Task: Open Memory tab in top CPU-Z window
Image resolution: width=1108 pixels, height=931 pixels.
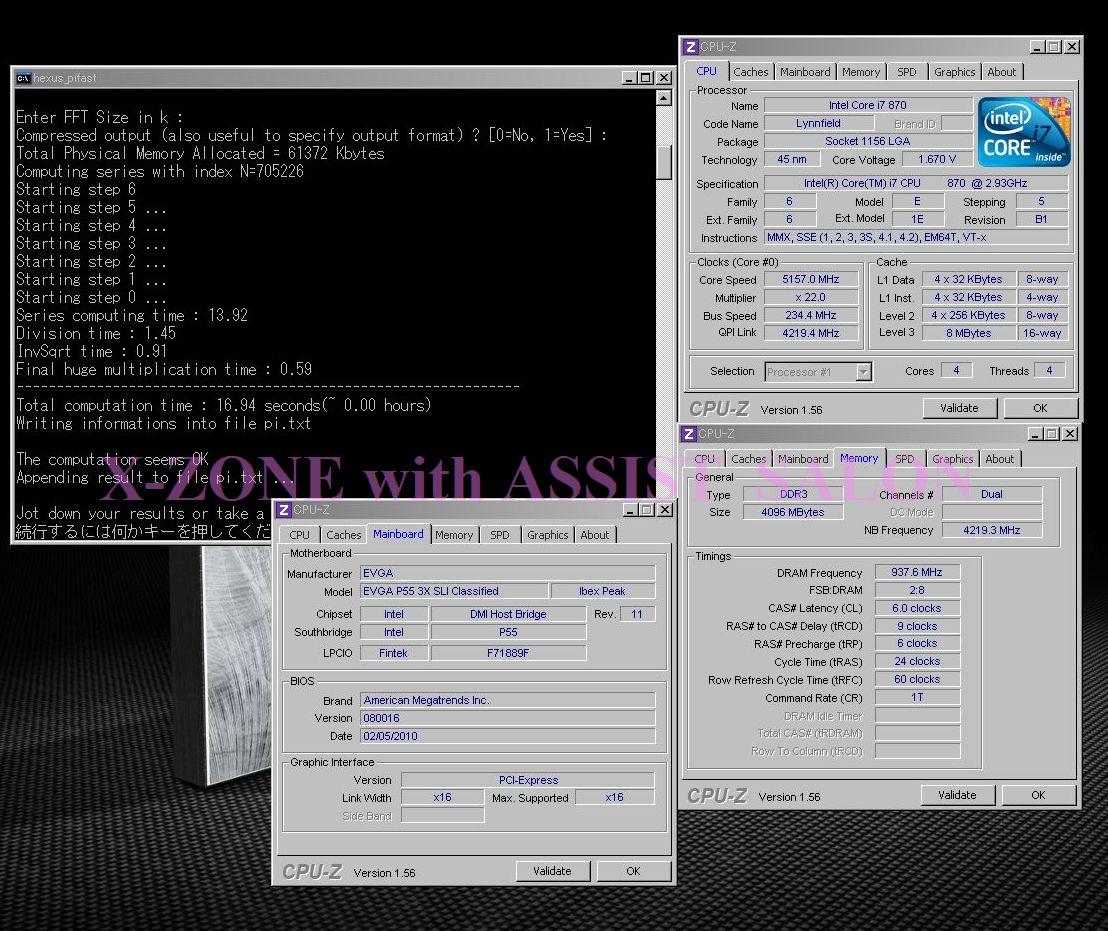Action: (861, 72)
